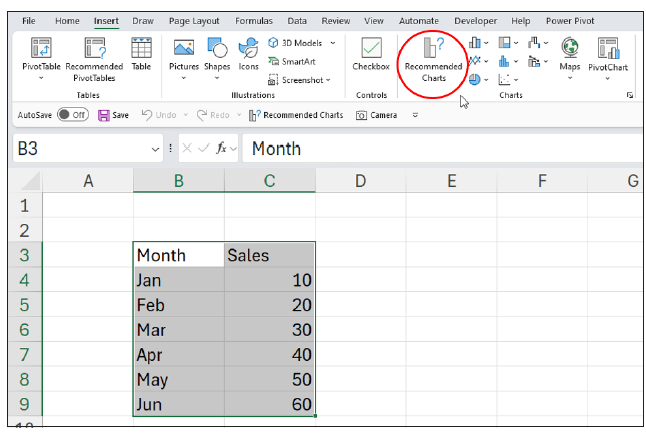Select cell containing May
646x447 pixels.
click(x=179, y=379)
